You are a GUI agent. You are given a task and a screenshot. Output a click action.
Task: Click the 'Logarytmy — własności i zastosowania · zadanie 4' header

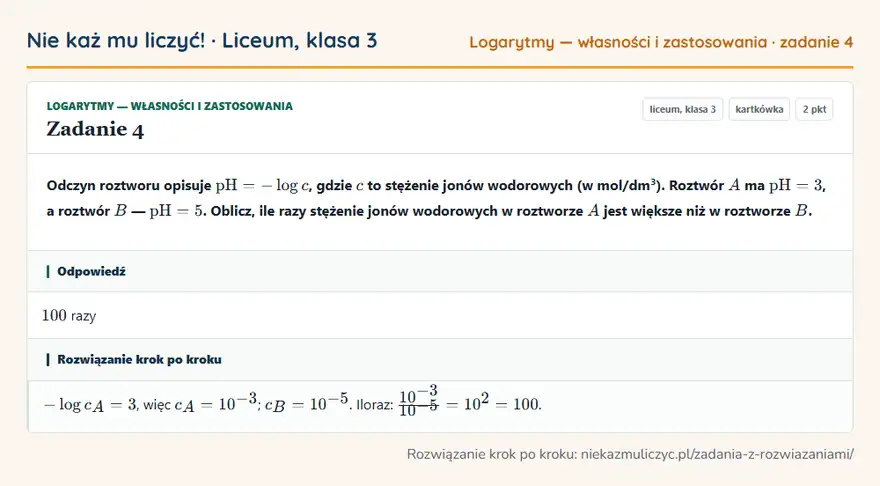tap(661, 42)
